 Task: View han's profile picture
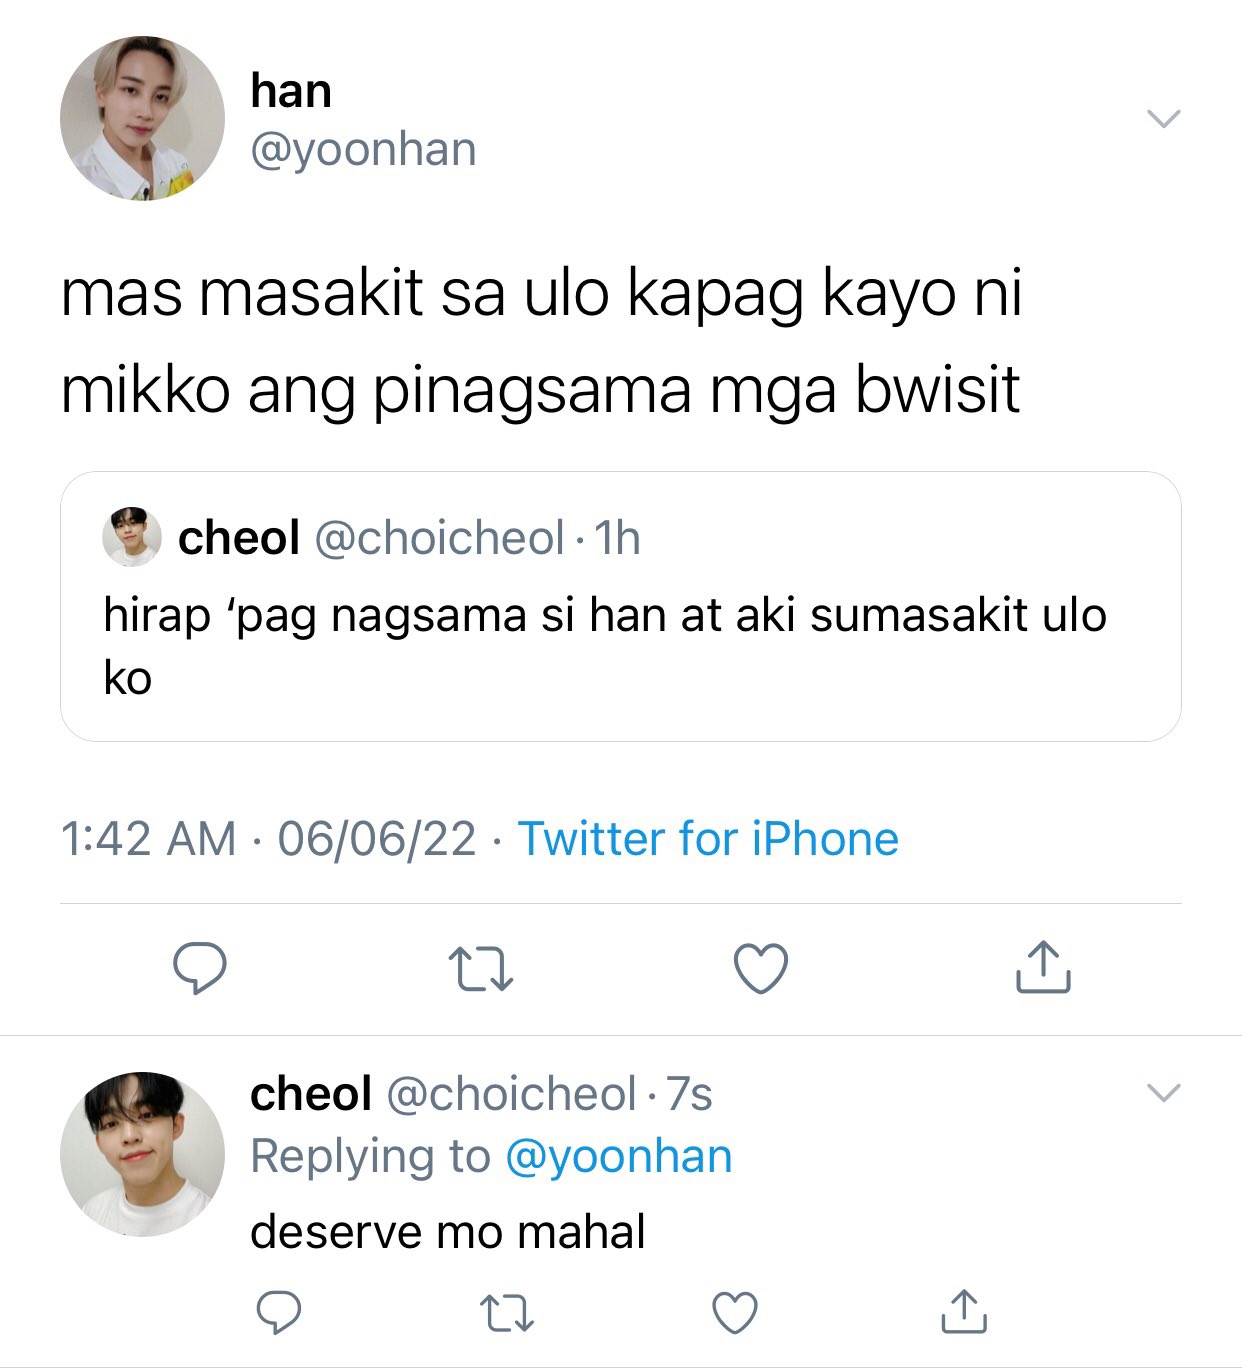point(142,119)
